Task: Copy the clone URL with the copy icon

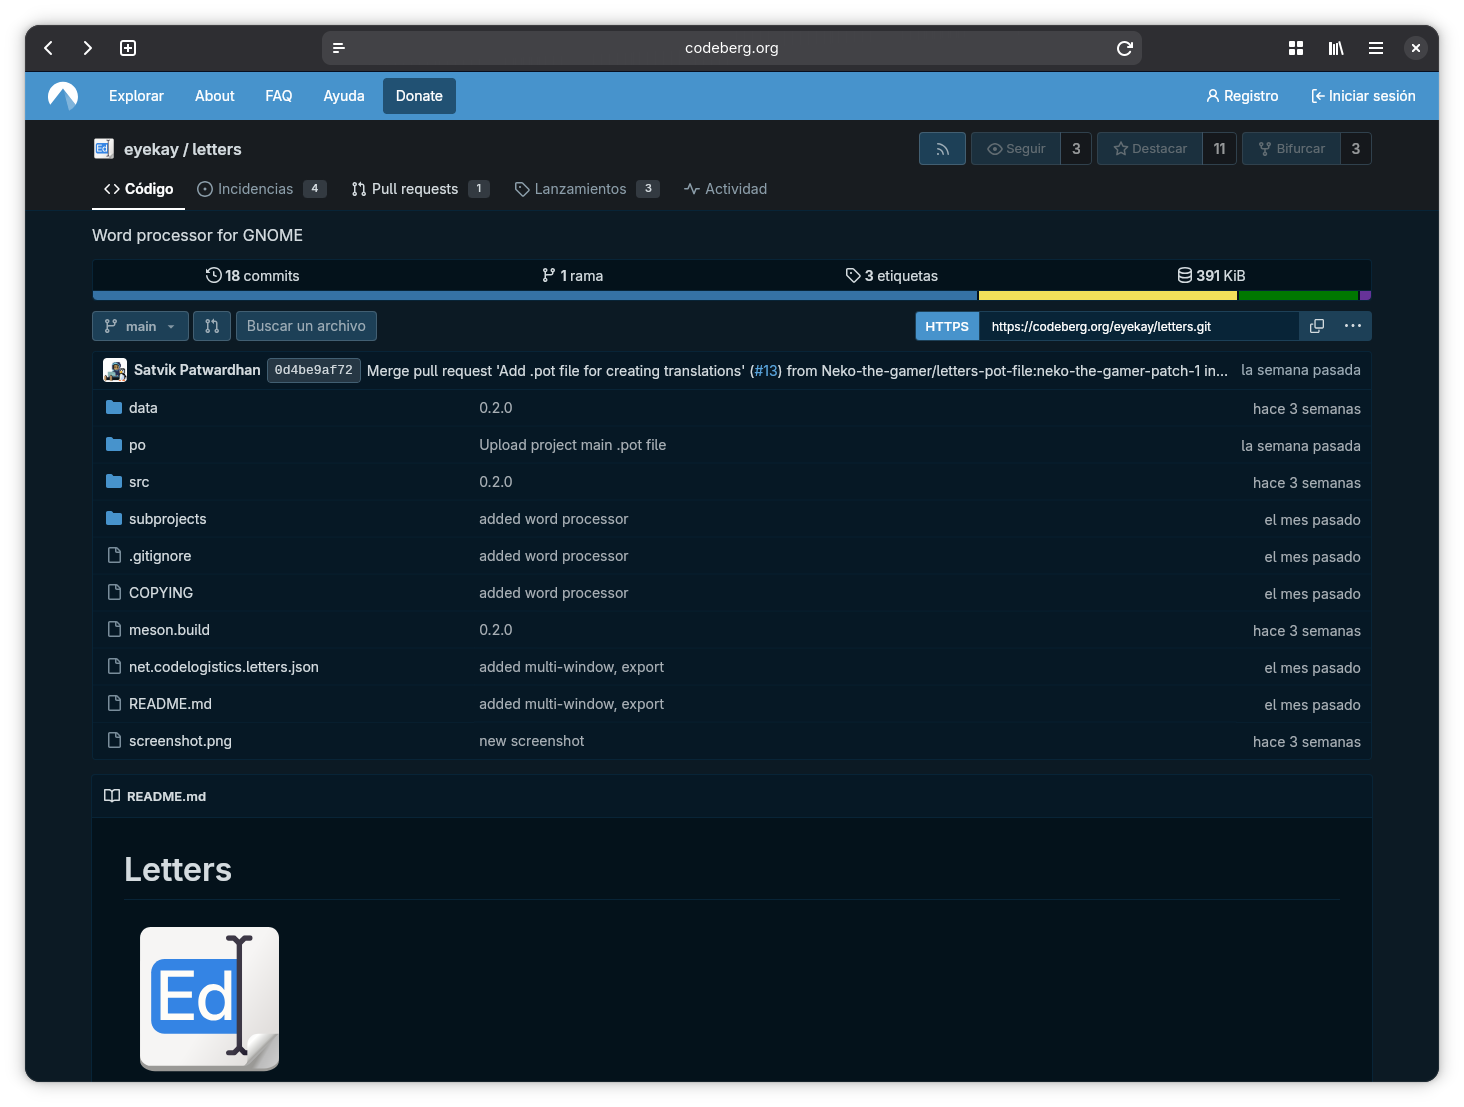Action: click(x=1316, y=326)
